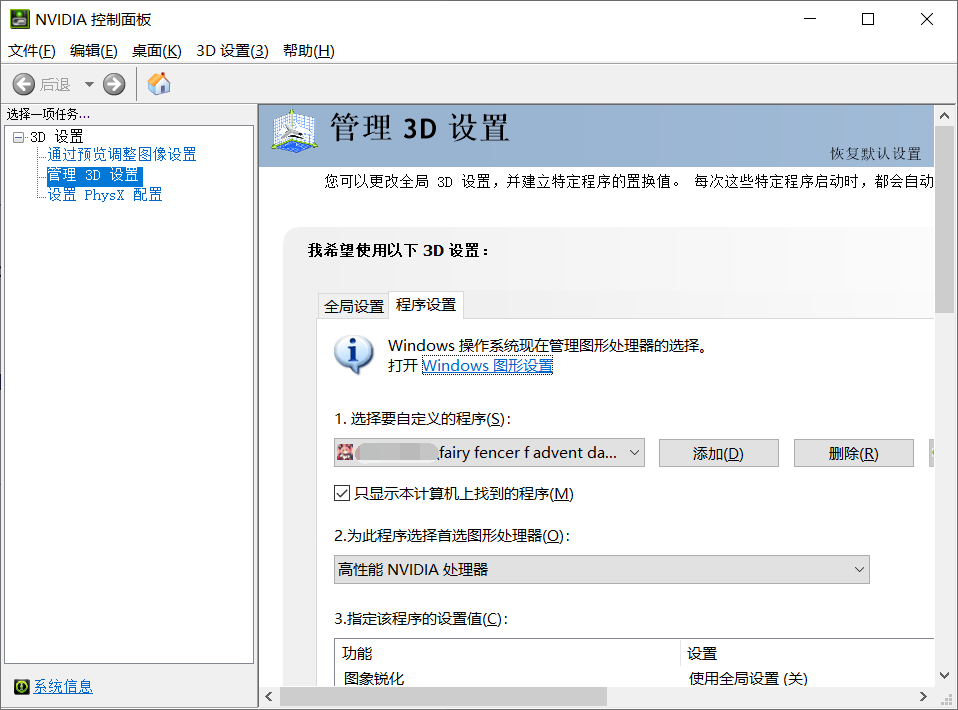Open the Windows 图形设置 link
This screenshot has width=958, height=710.
coord(487,366)
